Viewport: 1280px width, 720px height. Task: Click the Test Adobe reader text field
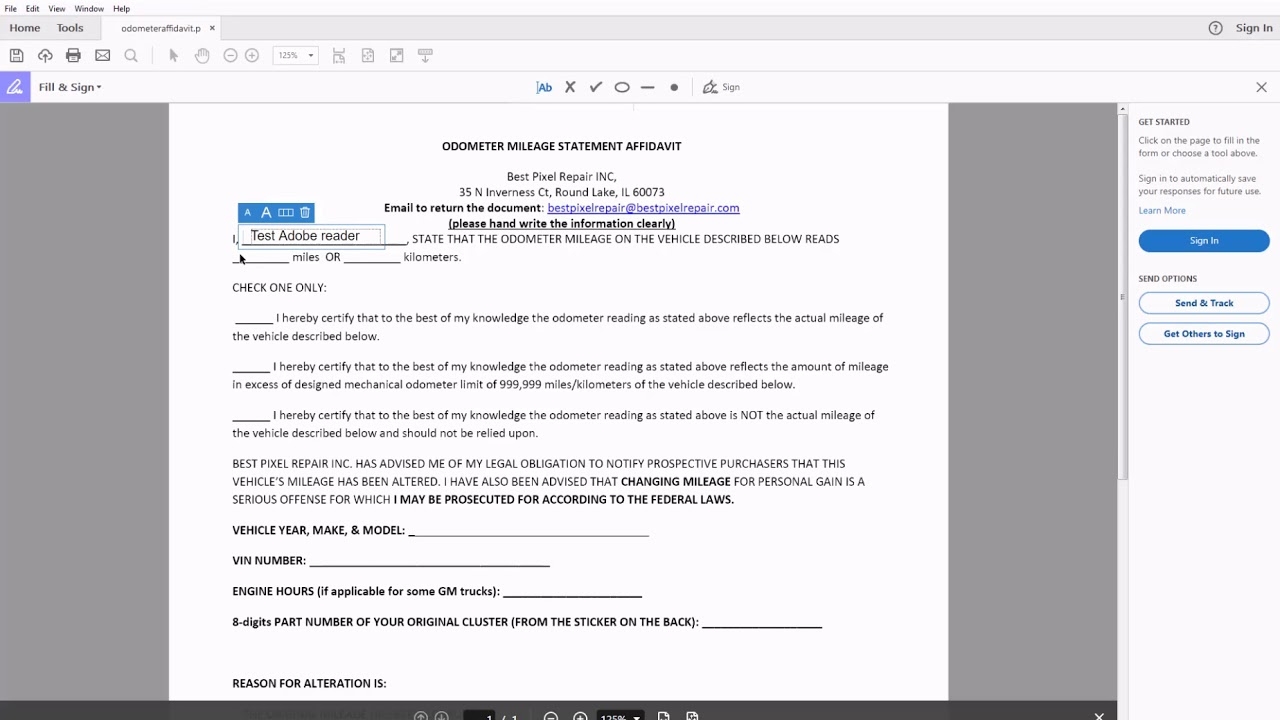coord(312,236)
